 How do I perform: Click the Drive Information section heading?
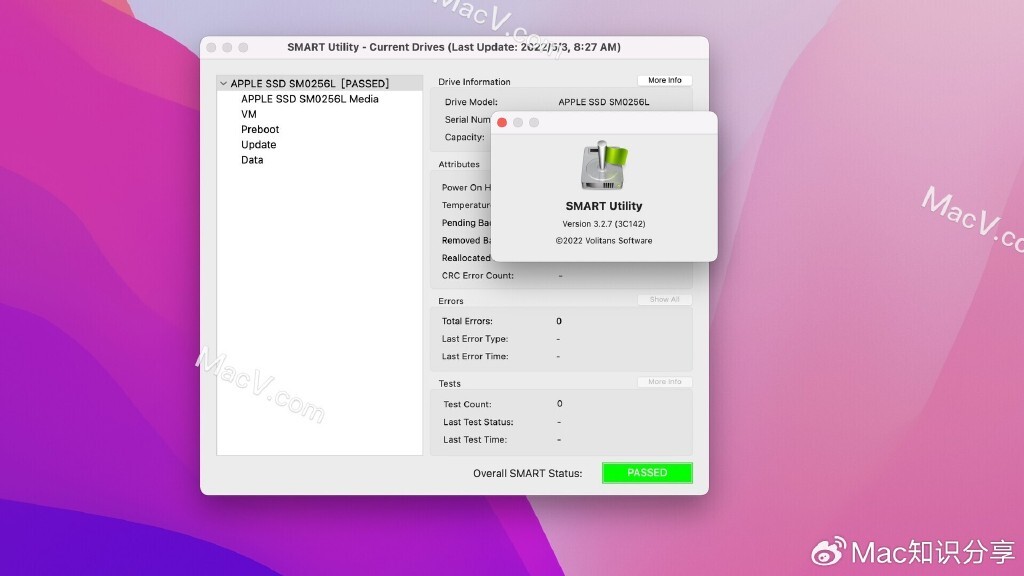[x=474, y=82]
